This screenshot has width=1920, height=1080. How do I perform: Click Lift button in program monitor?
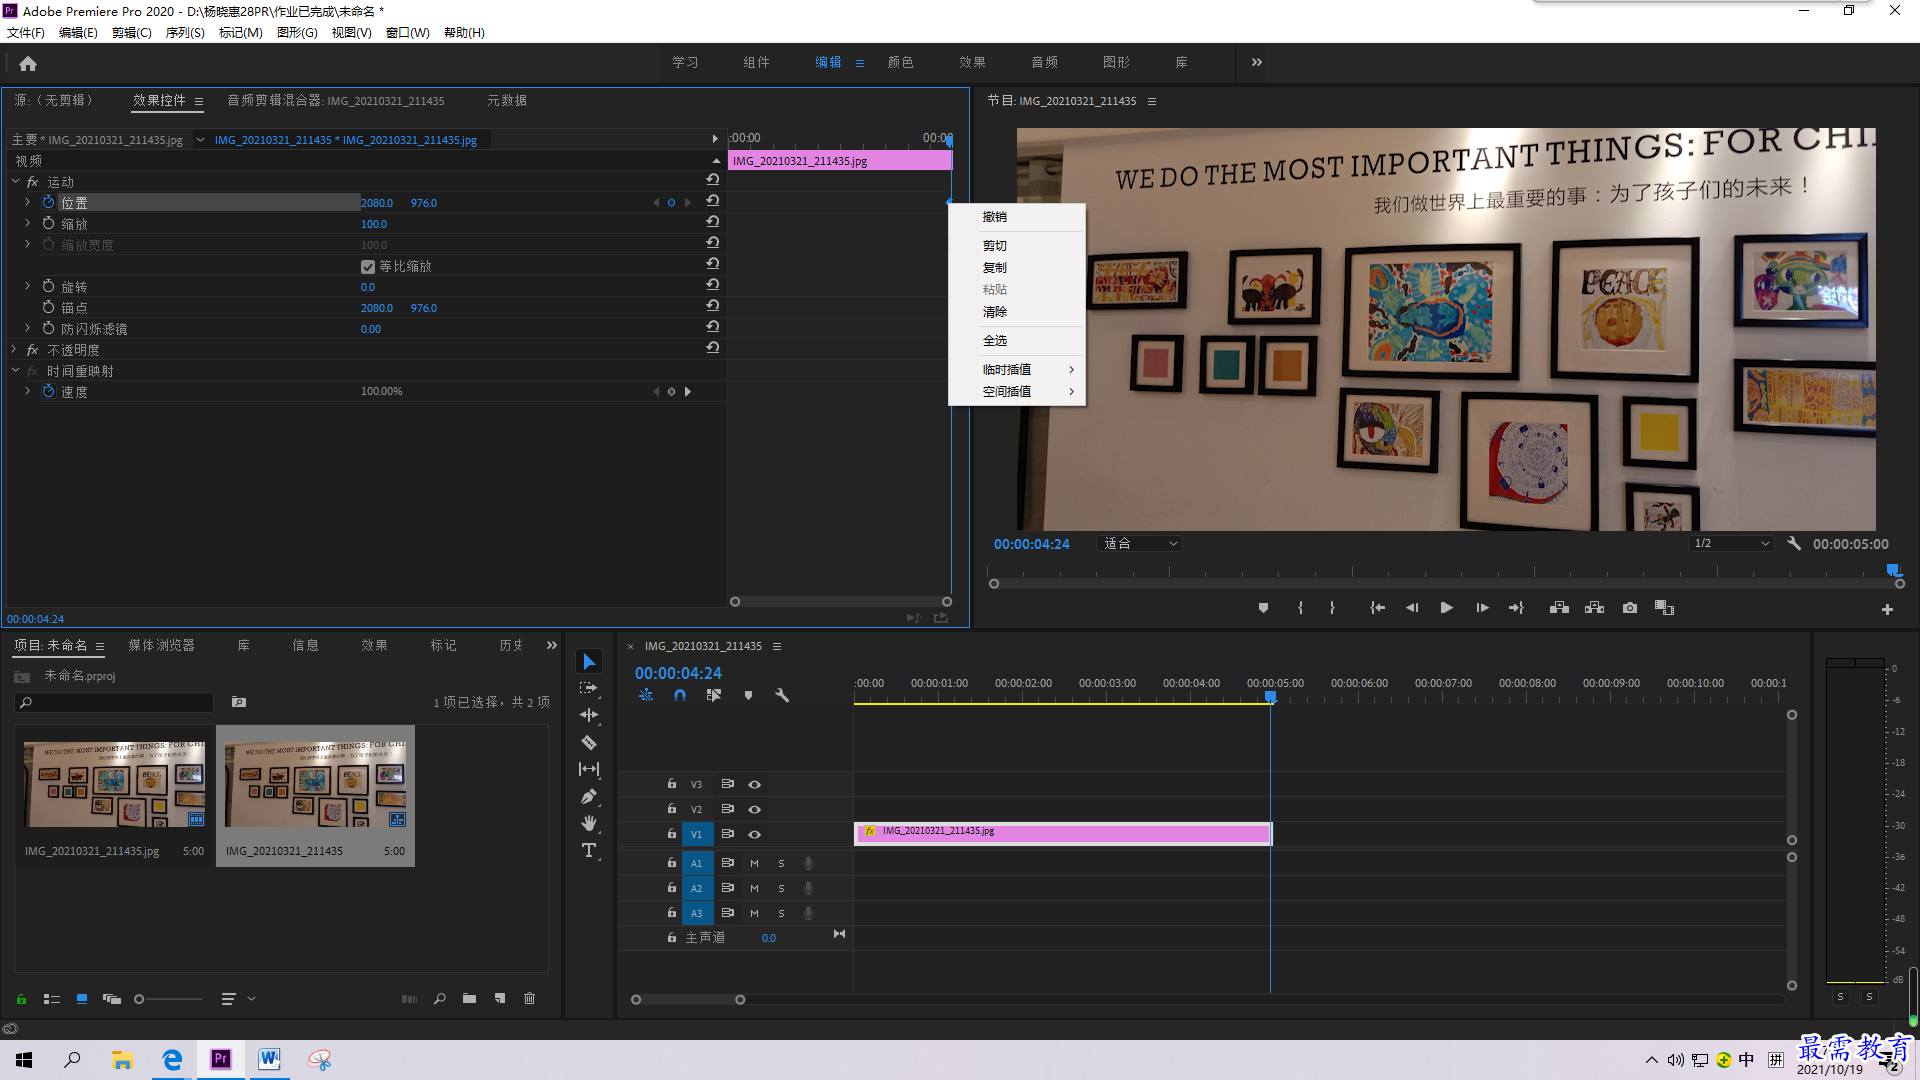[1559, 608]
